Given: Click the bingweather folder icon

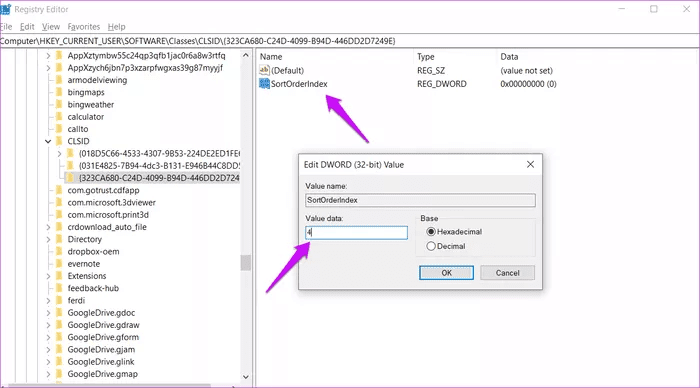Looking at the screenshot, I should pyautogui.click(x=59, y=104).
